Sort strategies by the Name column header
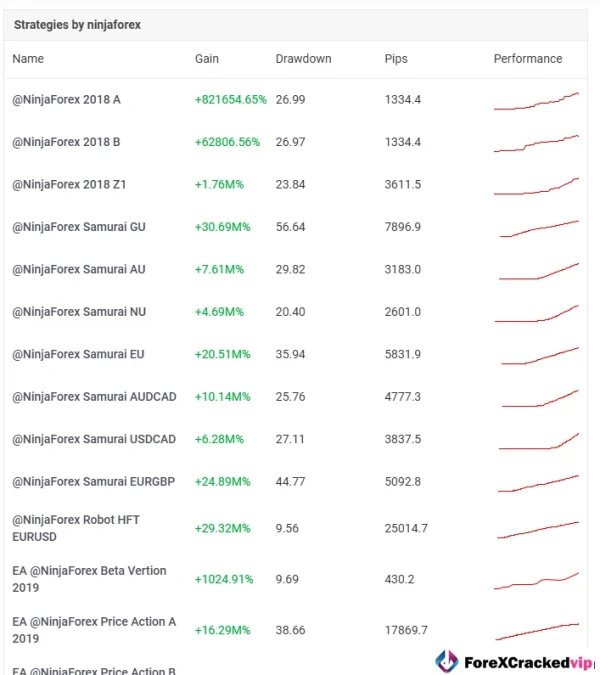 coord(28,59)
